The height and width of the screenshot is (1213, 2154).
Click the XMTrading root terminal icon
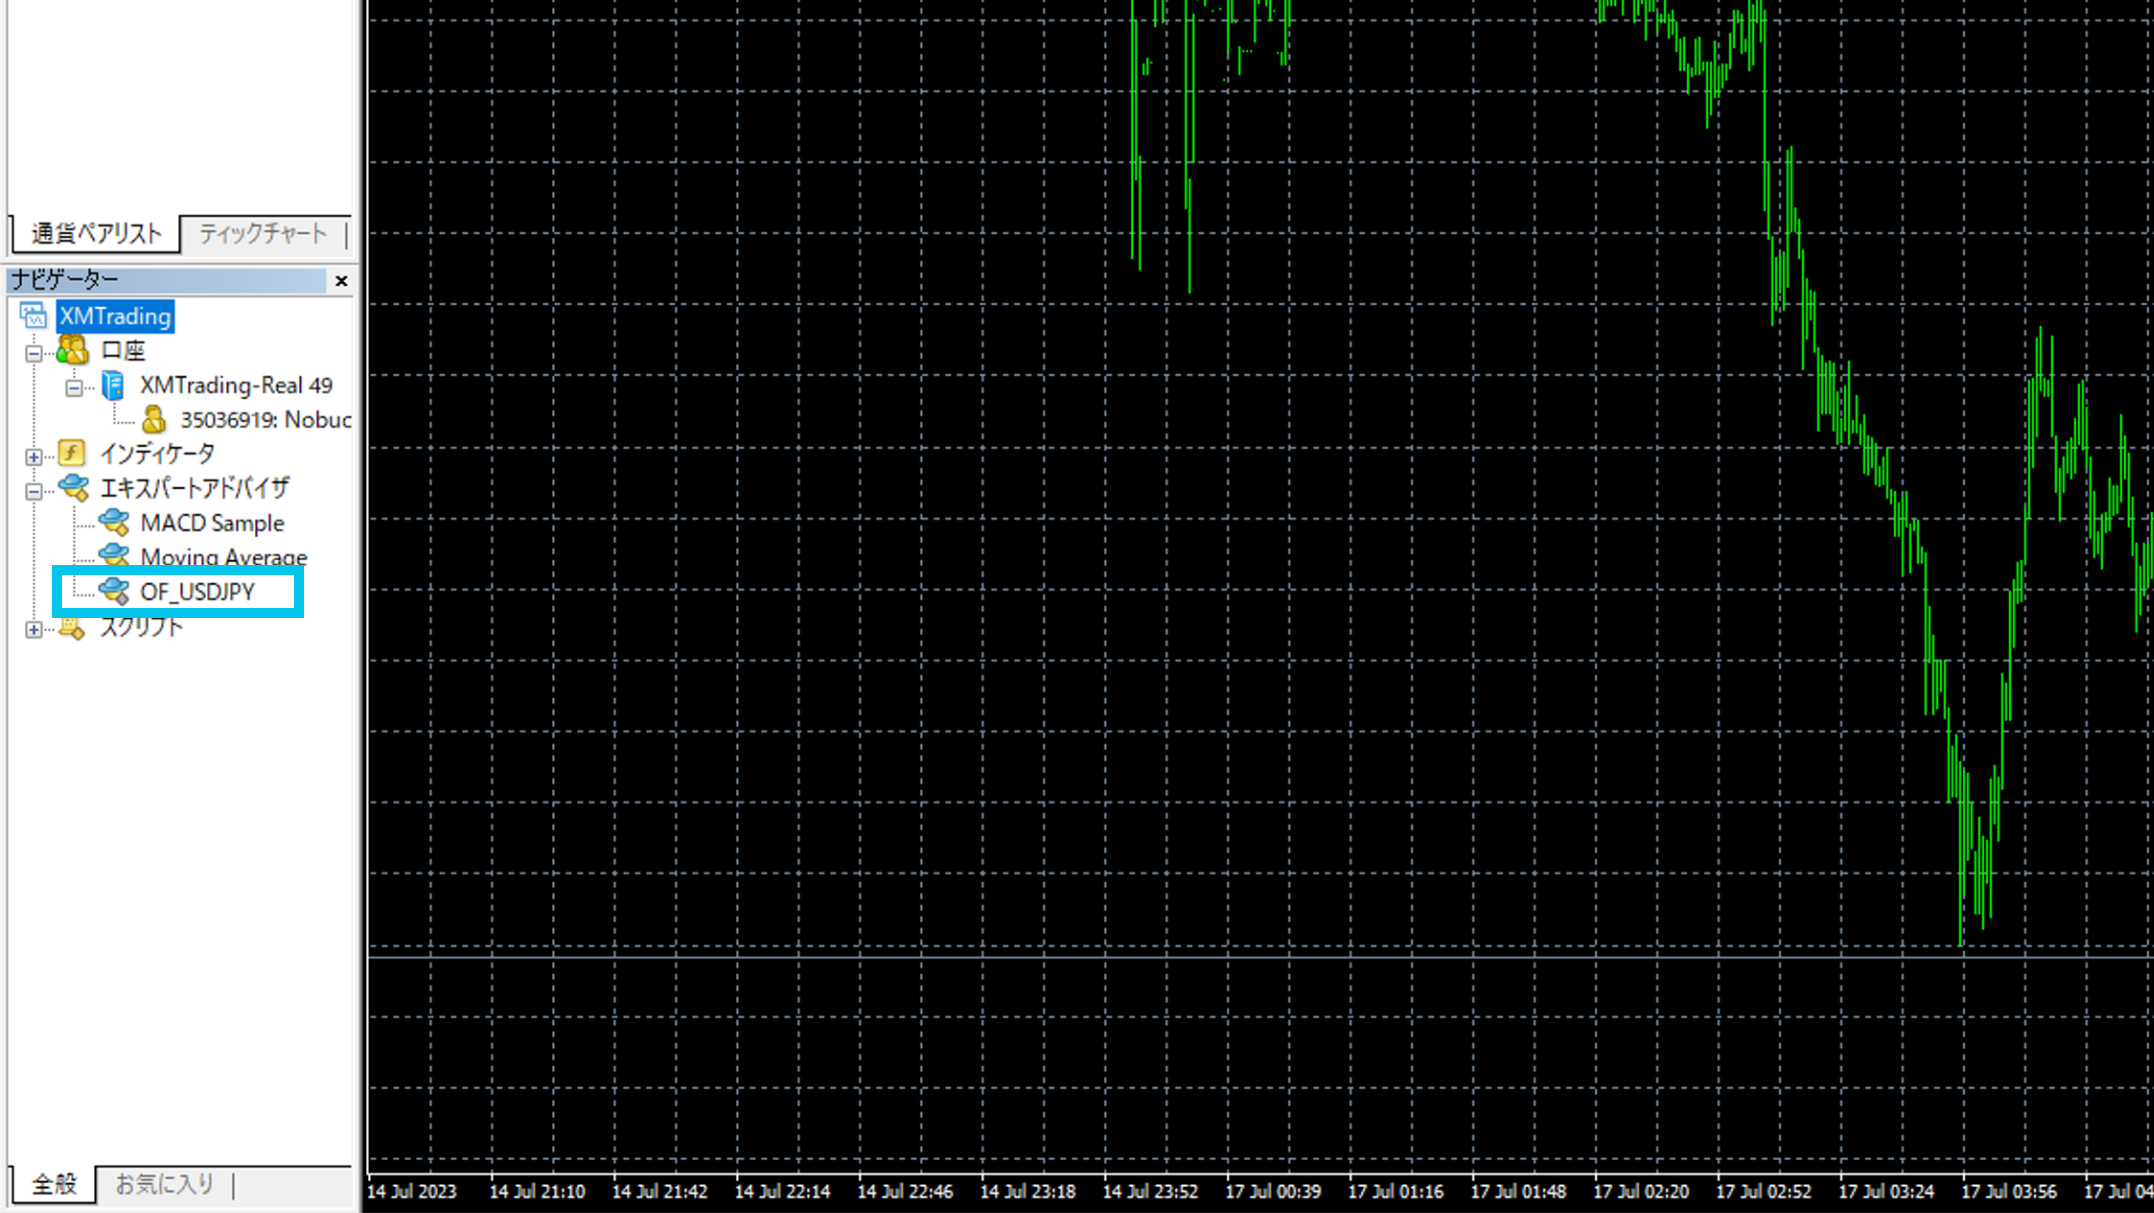pos(33,316)
